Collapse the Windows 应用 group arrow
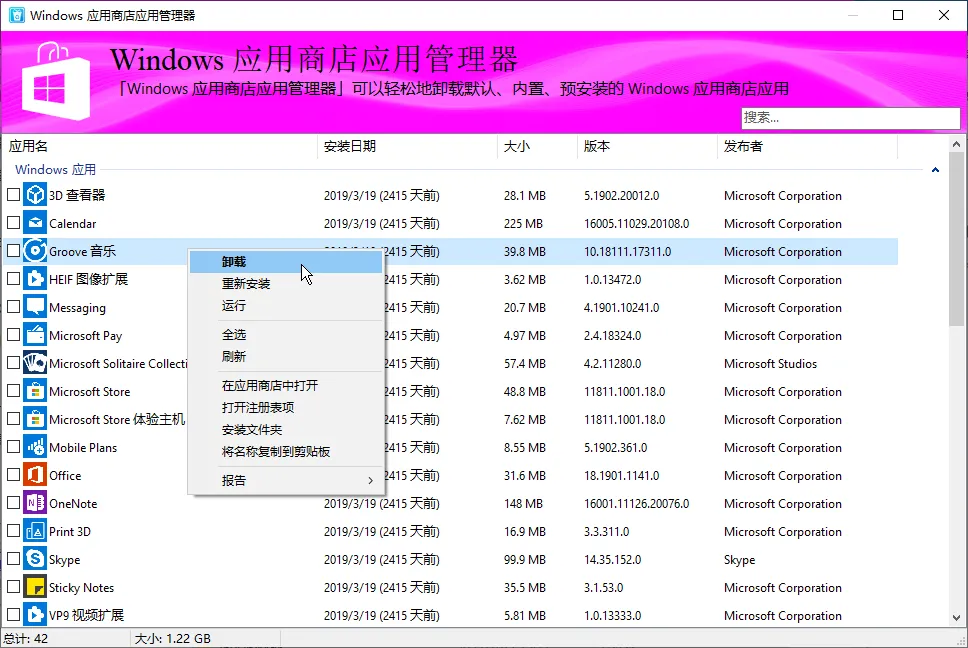The width and height of the screenshot is (968, 648). pyautogui.click(x=935, y=170)
